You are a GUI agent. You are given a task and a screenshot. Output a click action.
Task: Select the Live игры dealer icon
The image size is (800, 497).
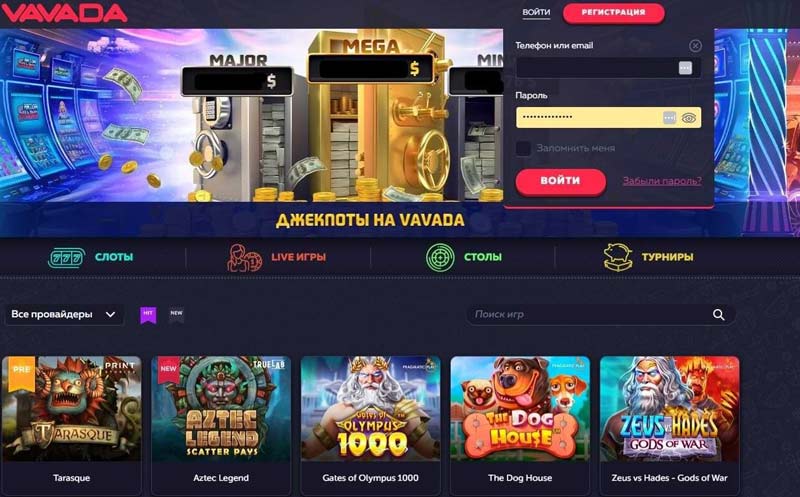click(x=244, y=258)
